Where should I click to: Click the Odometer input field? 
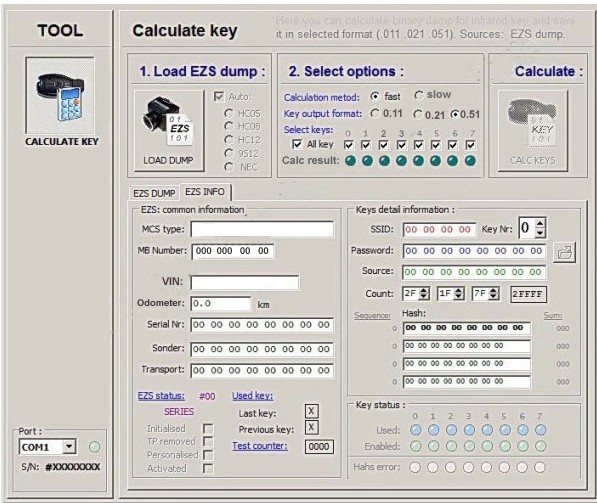[x=221, y=304]
